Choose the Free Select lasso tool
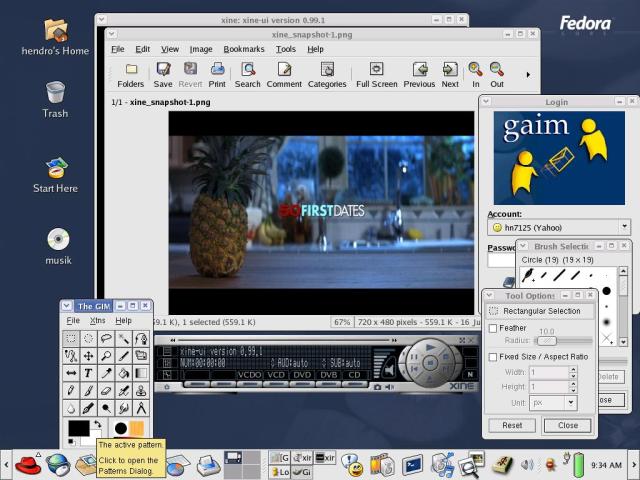This screenshot has height=480, width=640. [x=106, y=338]
